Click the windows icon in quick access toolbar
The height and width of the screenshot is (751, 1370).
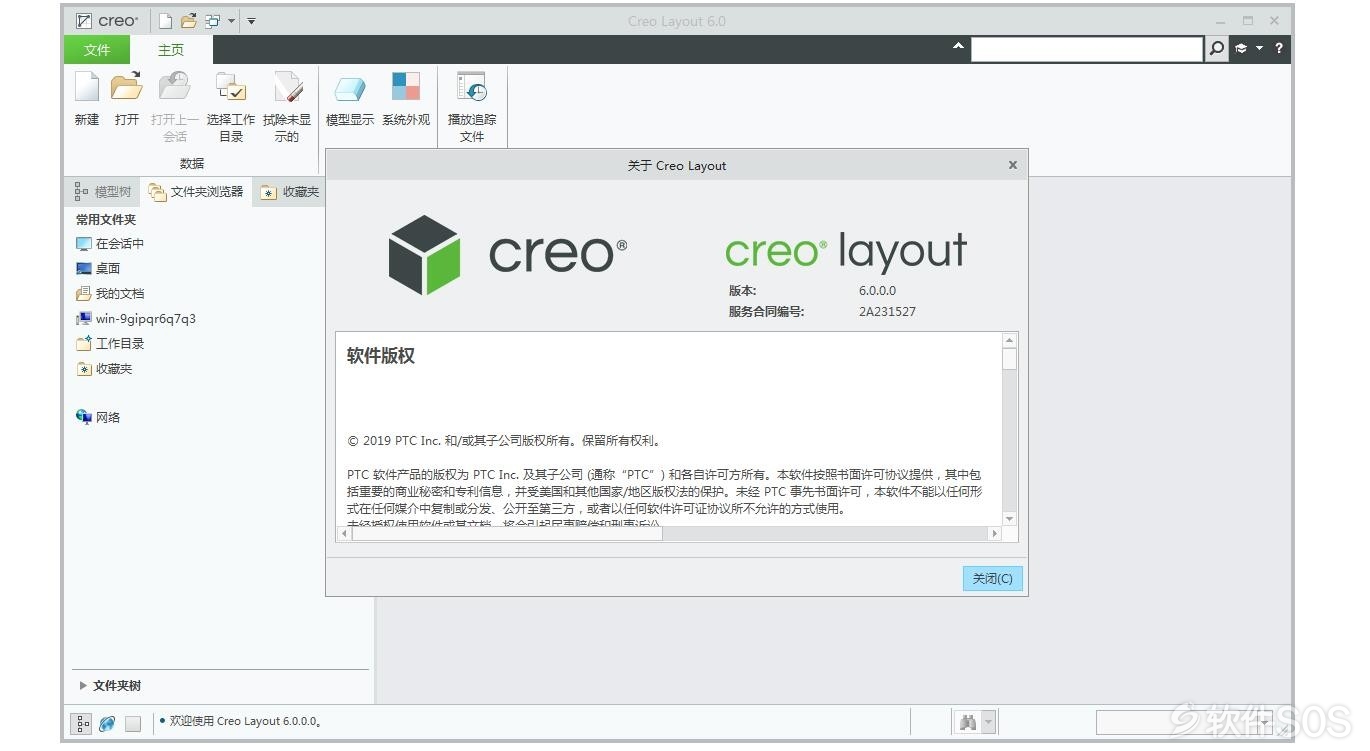(x=212, y=21)
